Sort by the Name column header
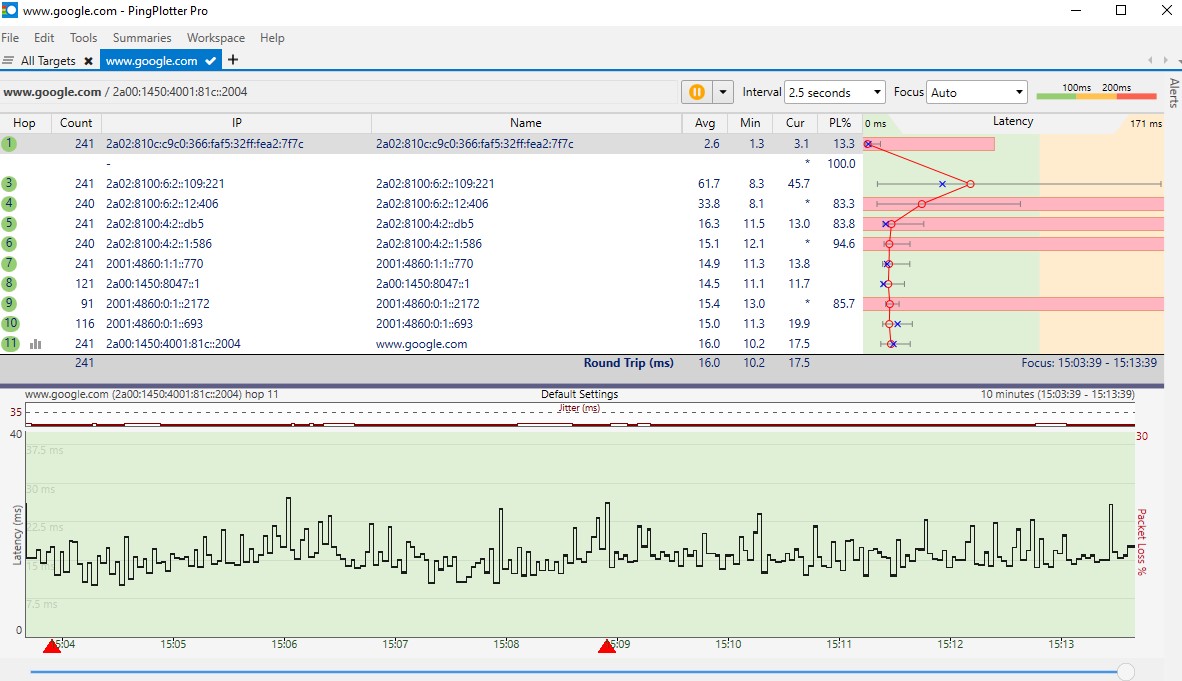1182x681 pixels. click(x=525, y=123)
